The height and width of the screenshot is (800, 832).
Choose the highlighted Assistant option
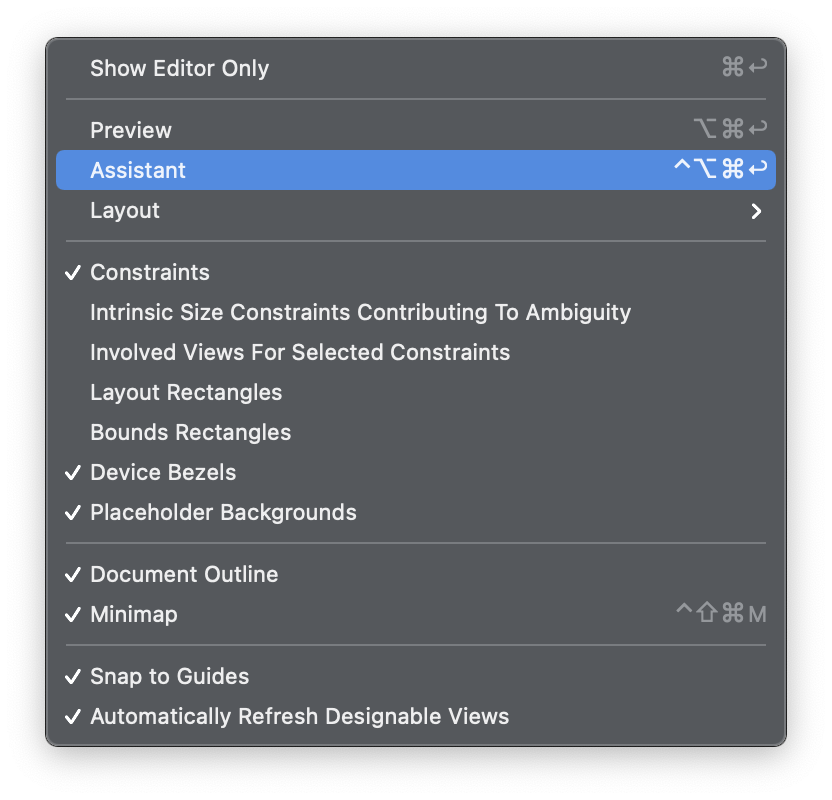pyautogui.click(x=415, y=170)
